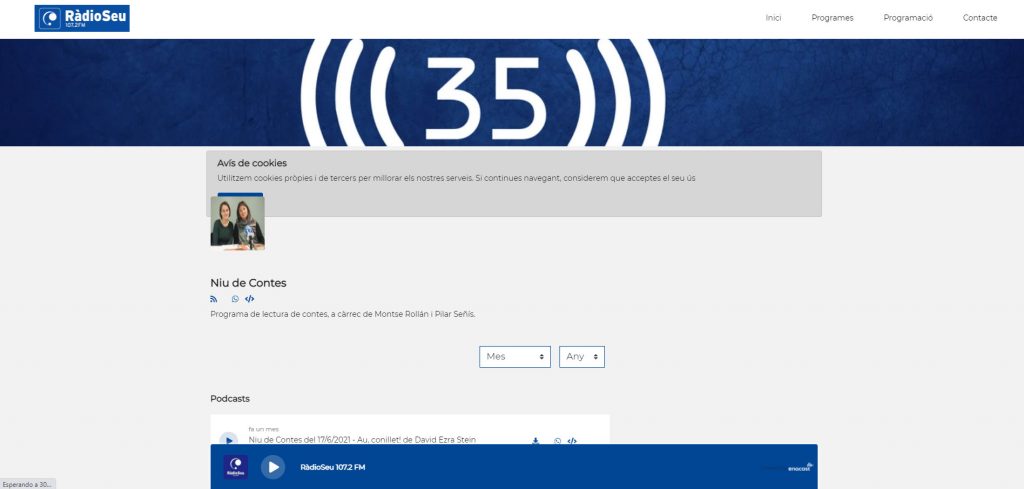Click the RàdioSeu 107.2FM header logo

point(82,18)
